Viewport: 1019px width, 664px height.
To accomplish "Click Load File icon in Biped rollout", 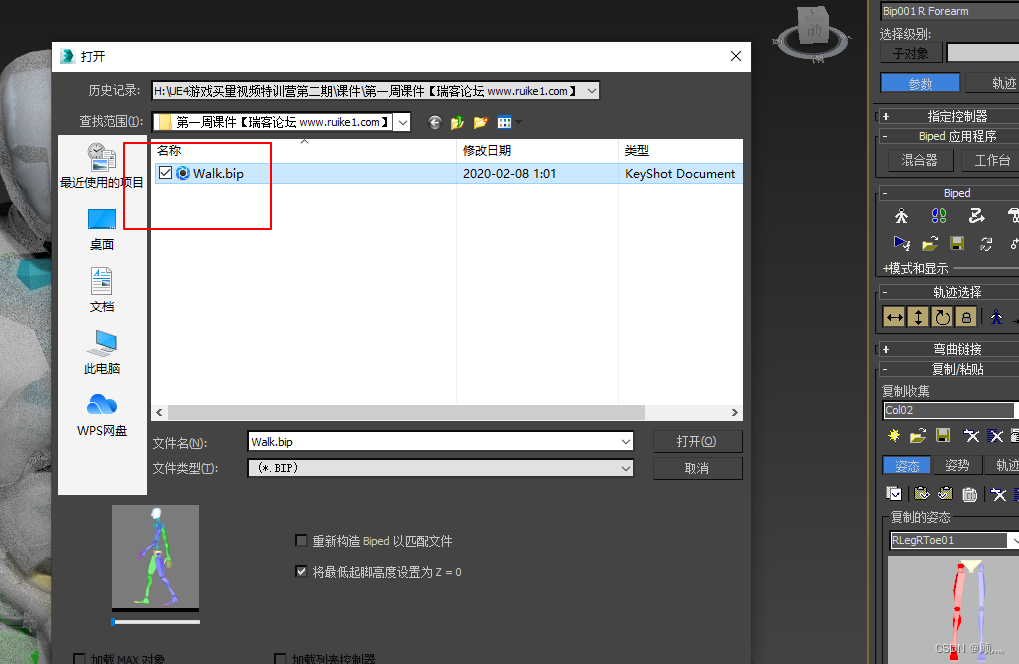I will 930,244.
